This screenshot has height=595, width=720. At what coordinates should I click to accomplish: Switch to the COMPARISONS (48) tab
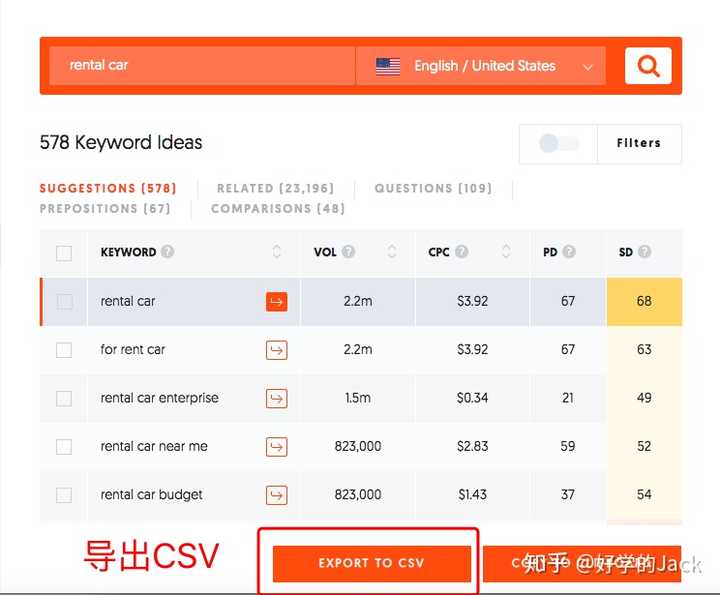pos(278,208)
